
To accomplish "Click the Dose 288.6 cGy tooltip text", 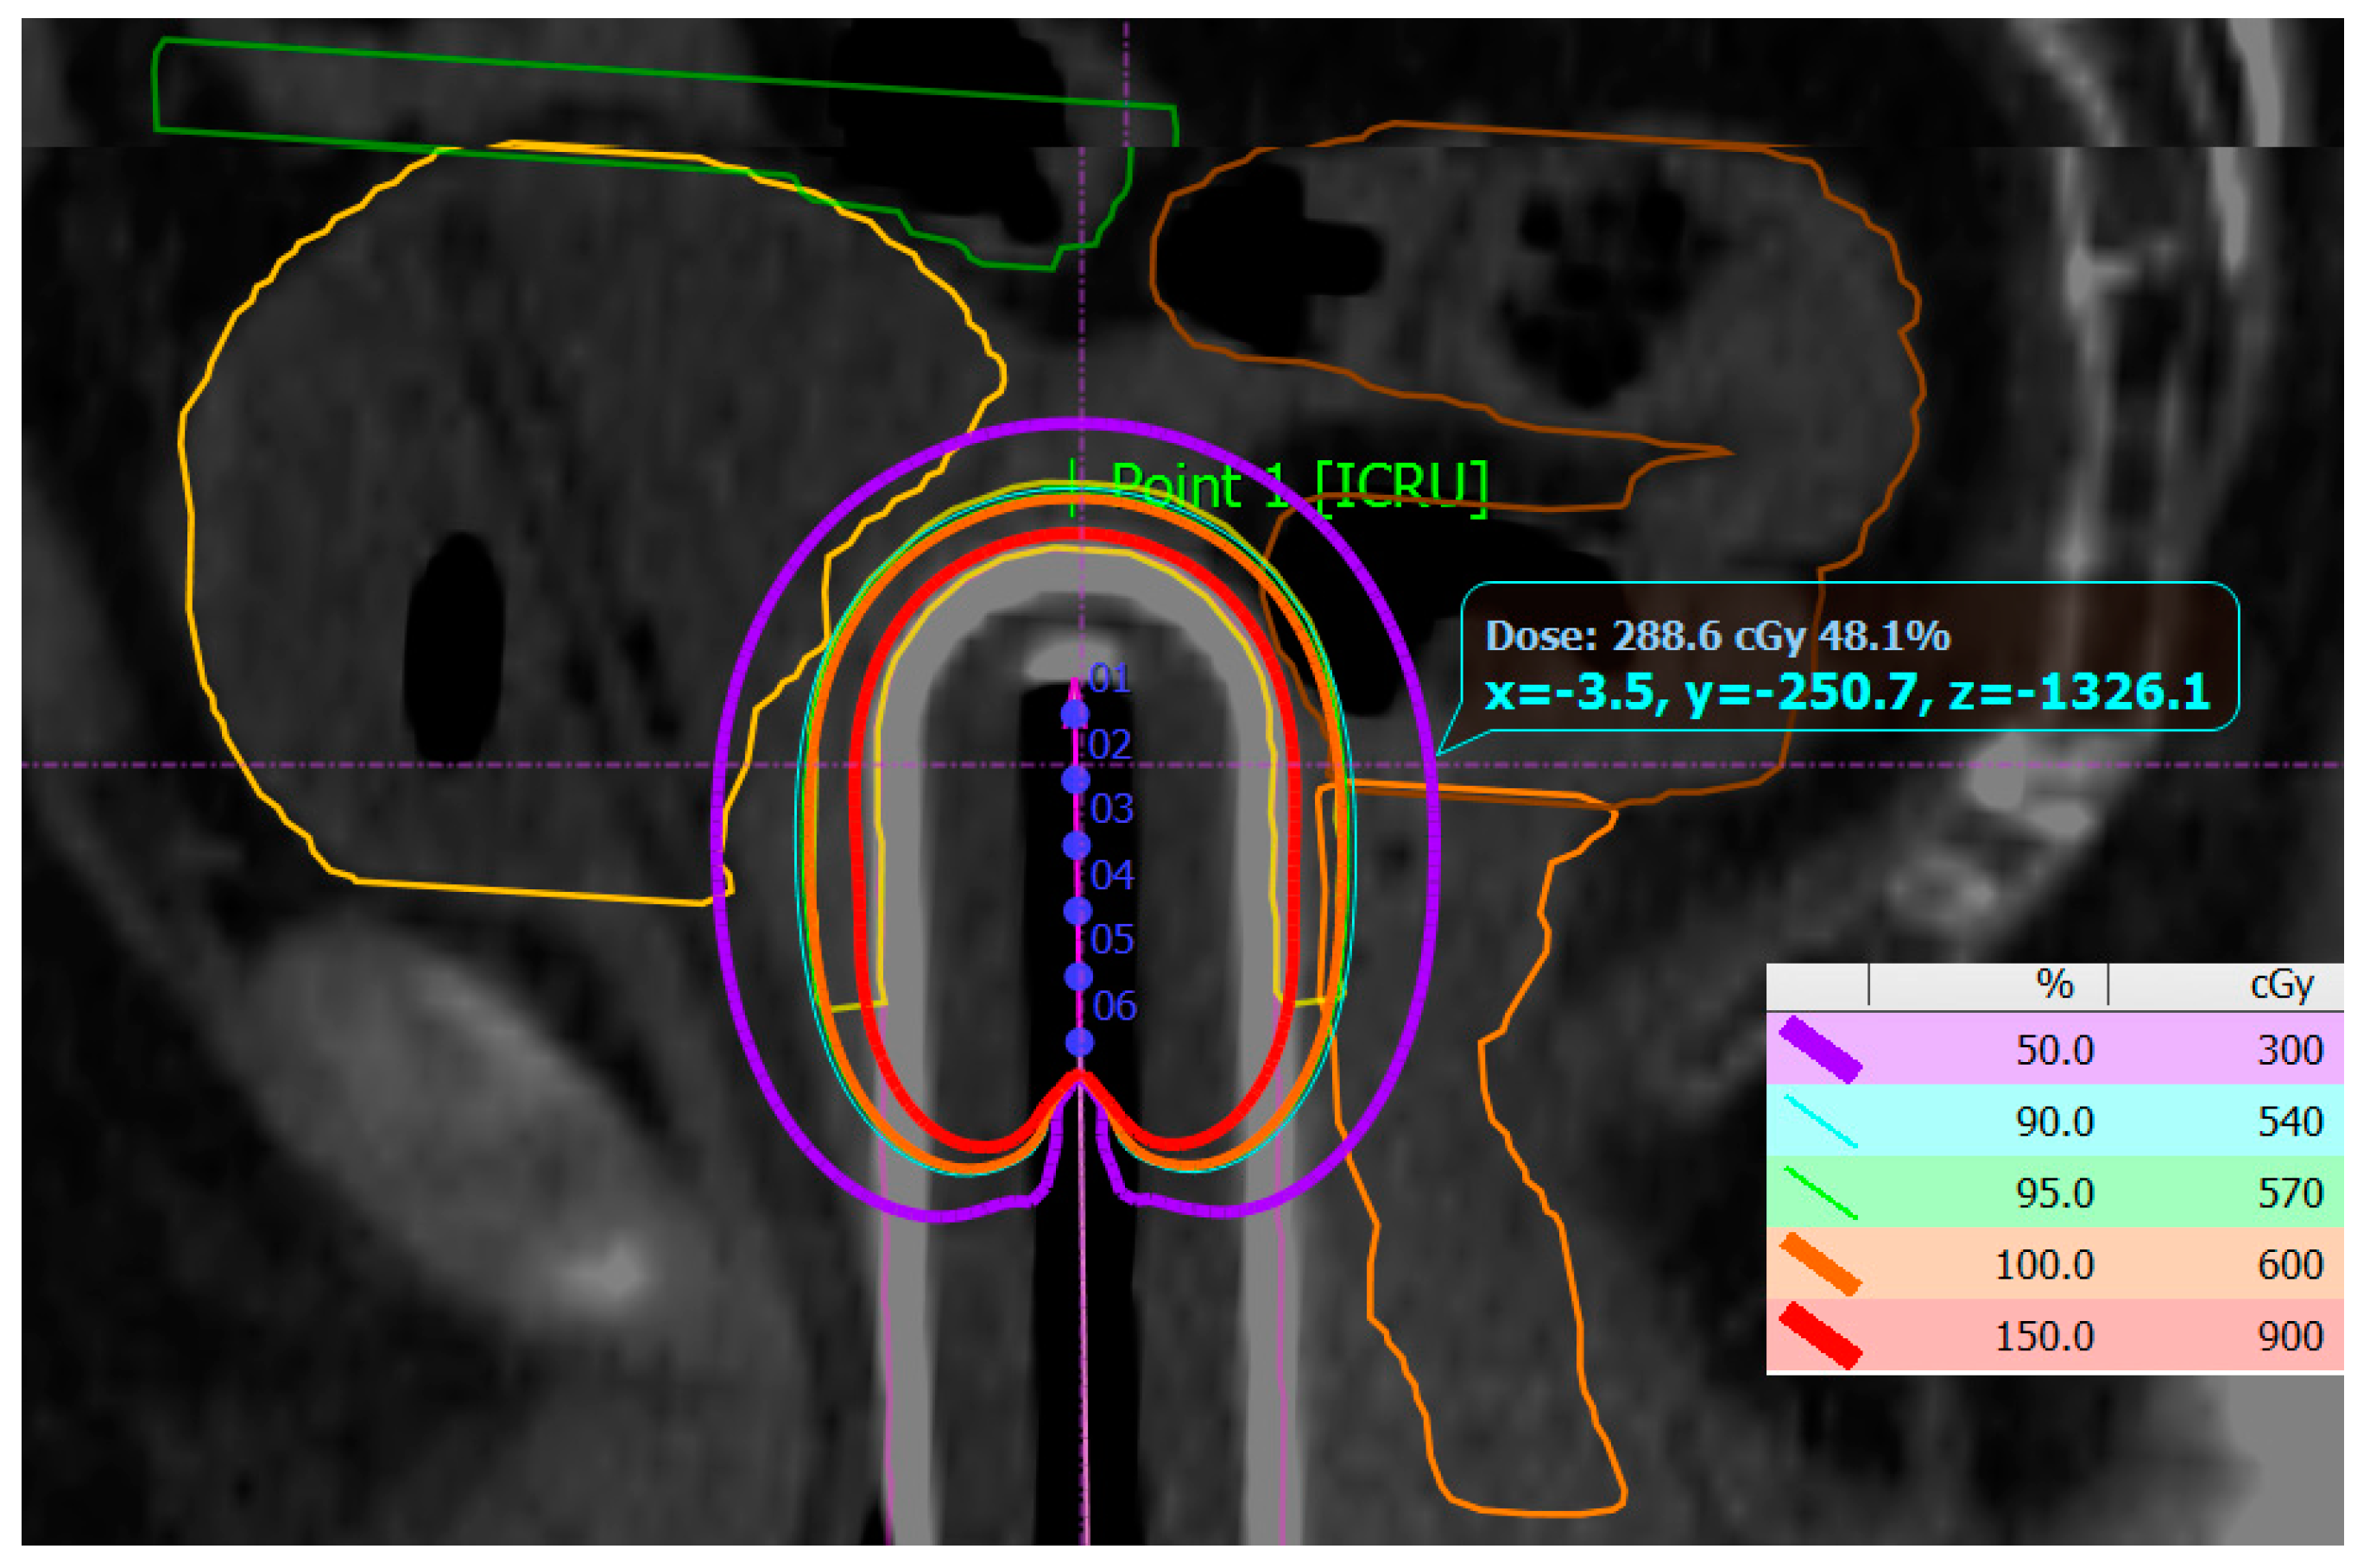I will [x=1717, y=636].
